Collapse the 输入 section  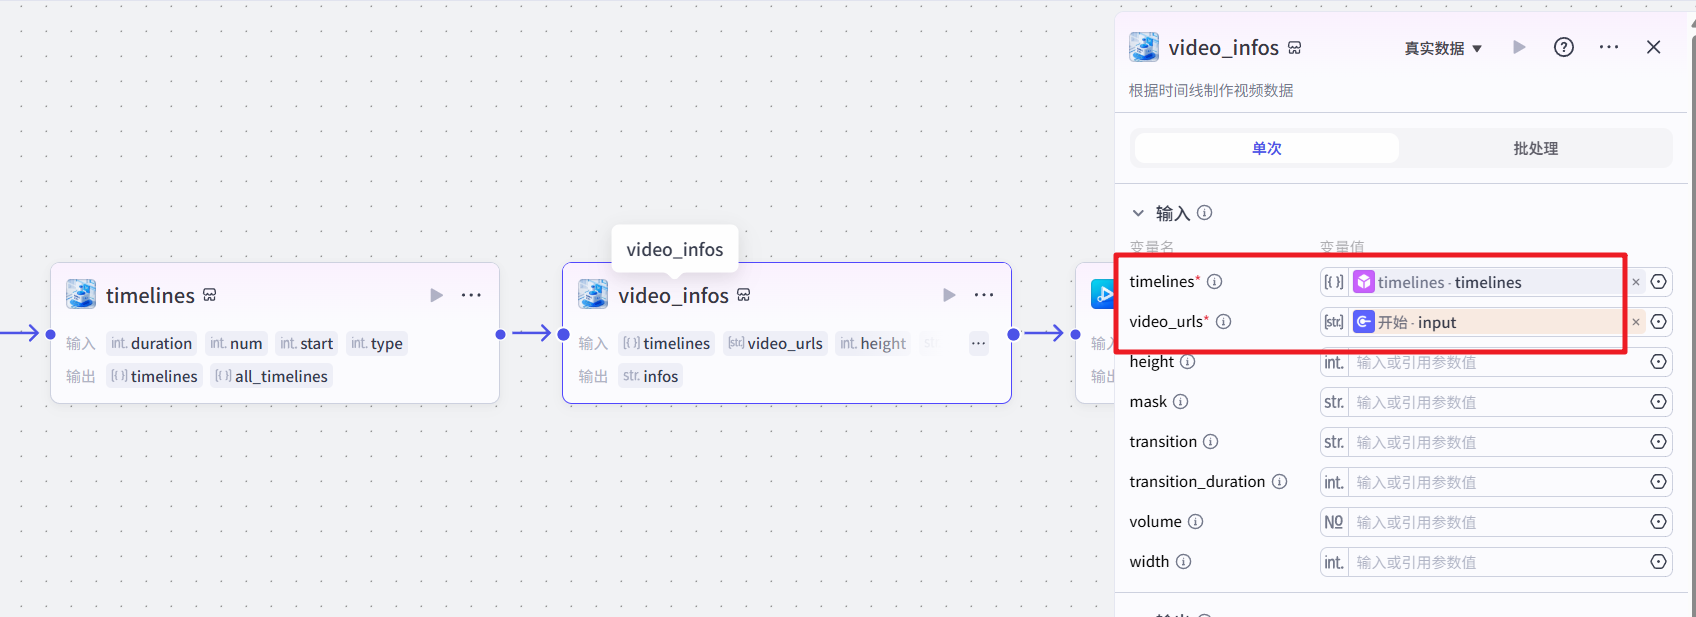1138,213
